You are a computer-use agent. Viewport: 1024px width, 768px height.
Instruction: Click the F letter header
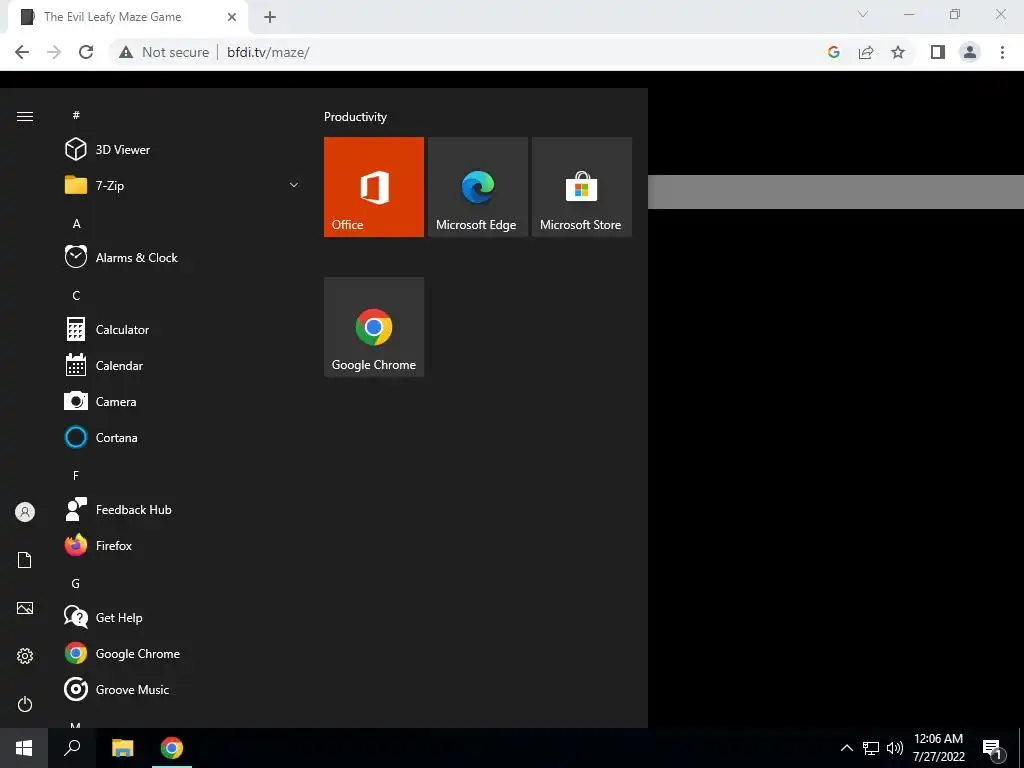(x=76, y=475)
